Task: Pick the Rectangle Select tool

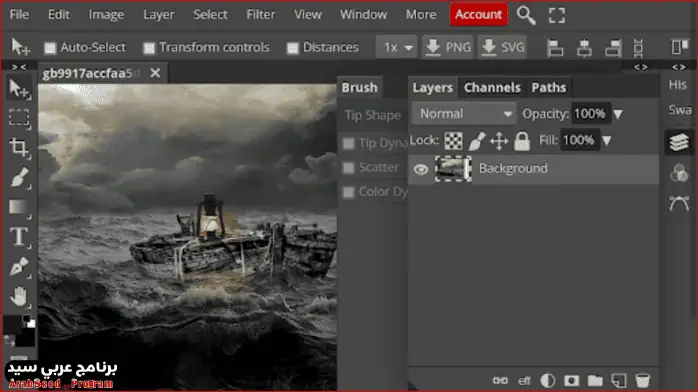Action: coord(19,118)
